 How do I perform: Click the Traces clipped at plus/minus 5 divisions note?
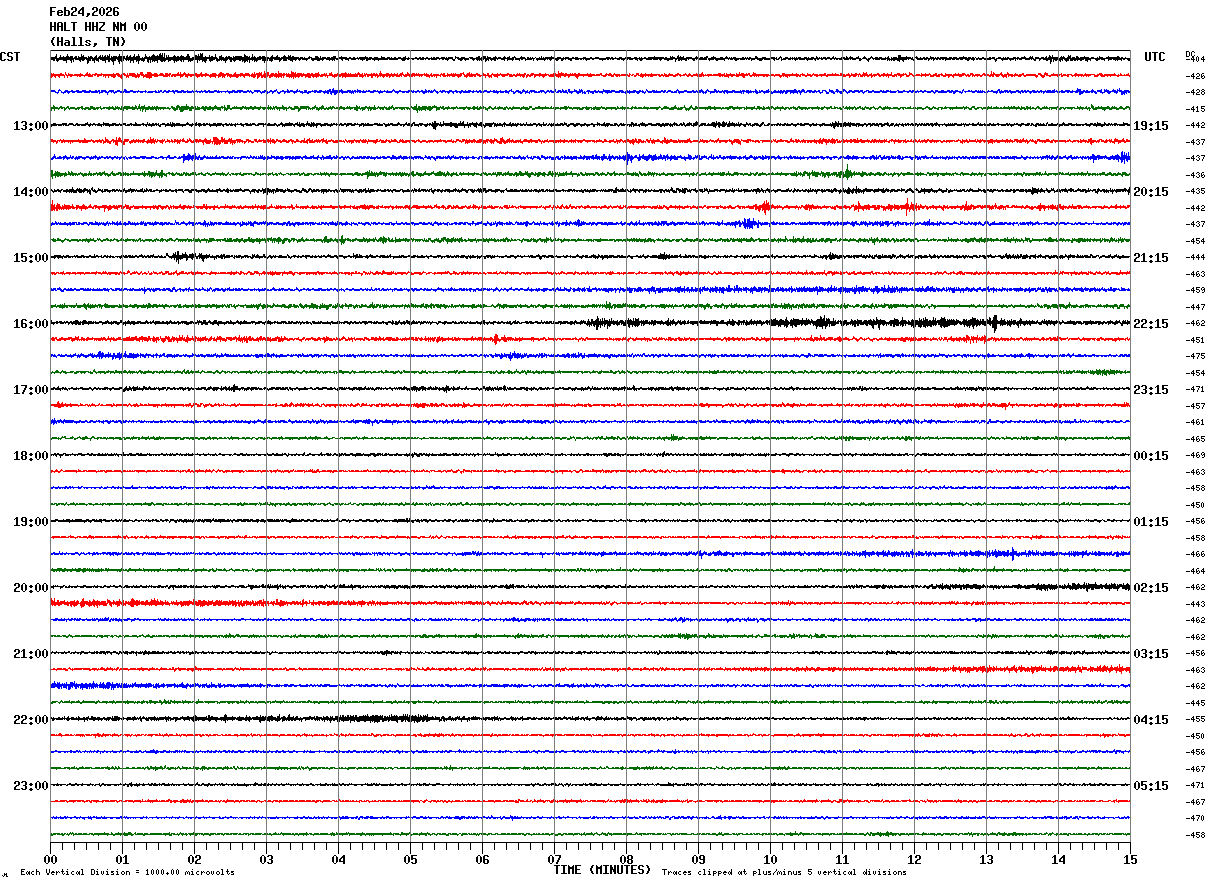click(x=784, y=873)
